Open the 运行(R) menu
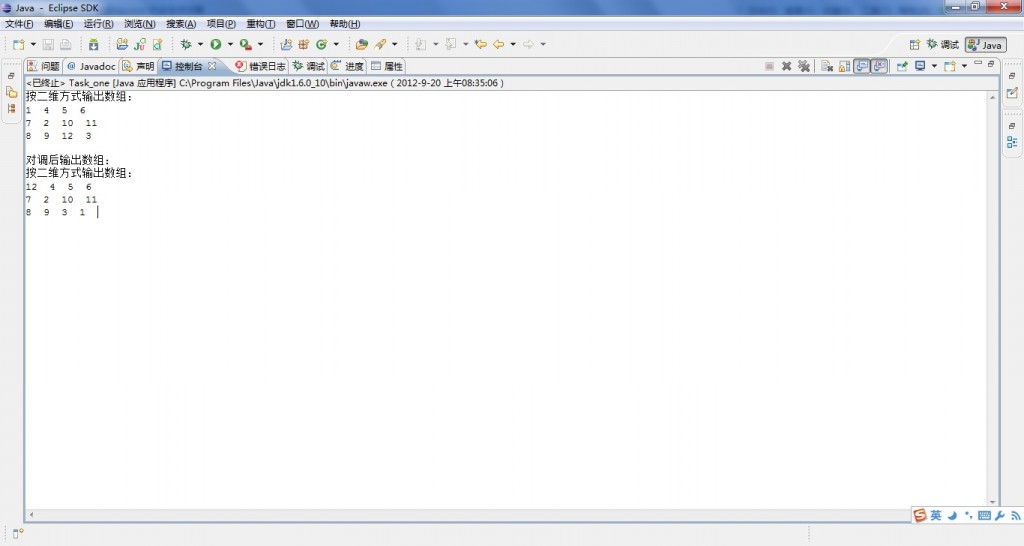The image size is (1024, 546). (x=98, y=24)
